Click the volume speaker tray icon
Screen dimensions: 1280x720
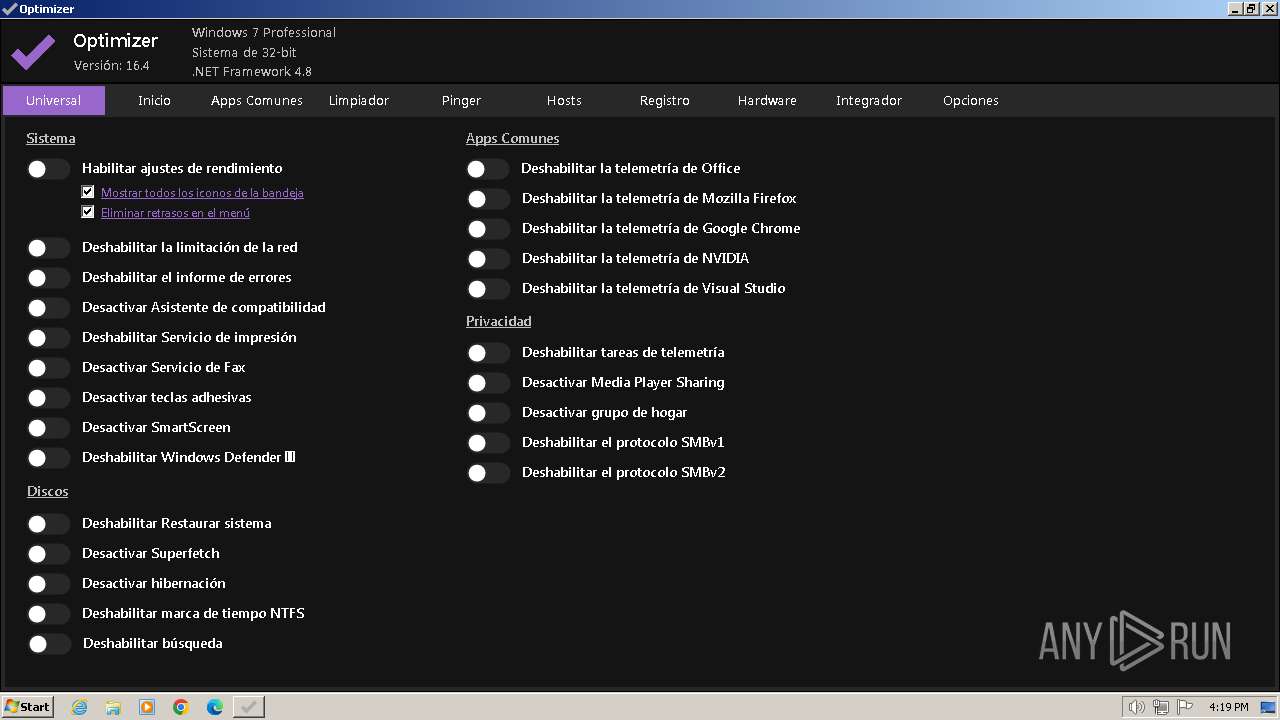click(1136, 707)
